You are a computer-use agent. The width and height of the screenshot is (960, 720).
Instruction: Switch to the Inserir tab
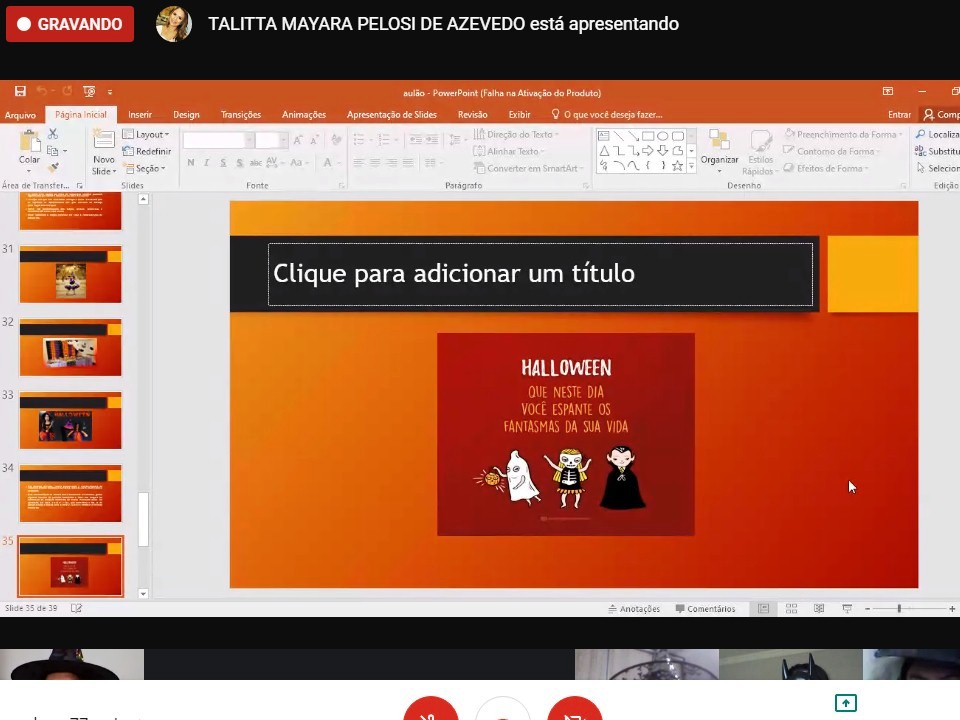point(140,114)
